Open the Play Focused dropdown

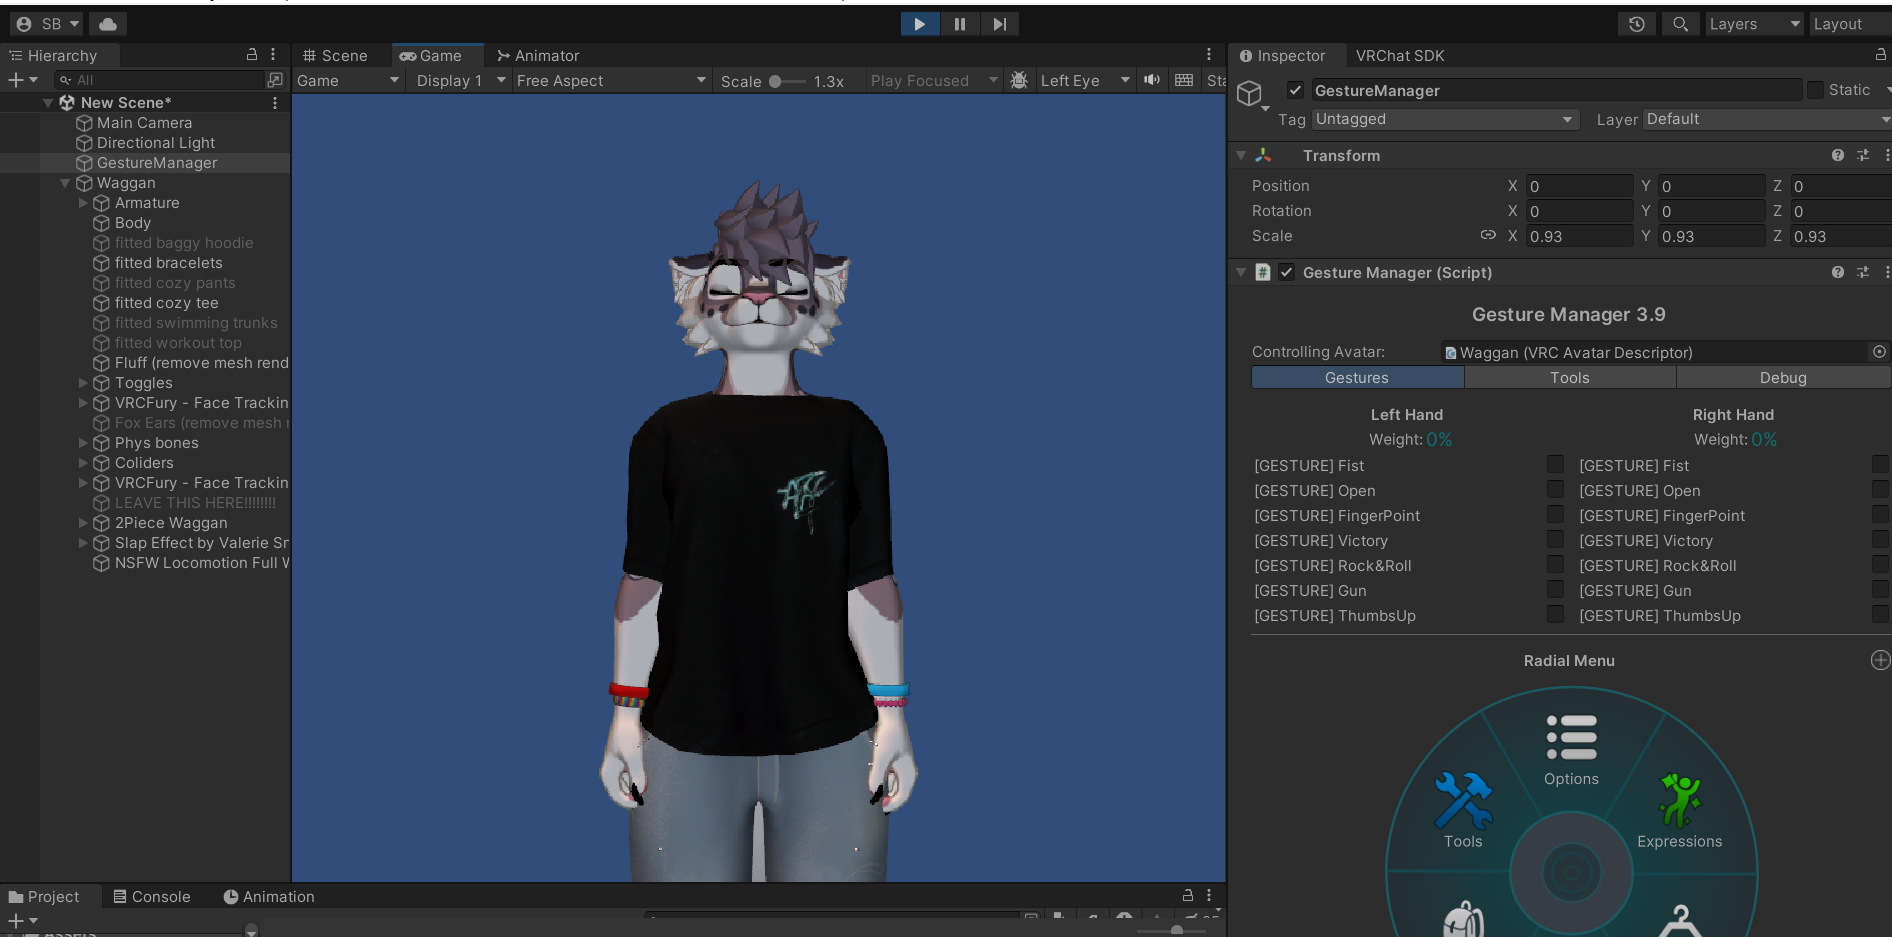pos(933,81)
